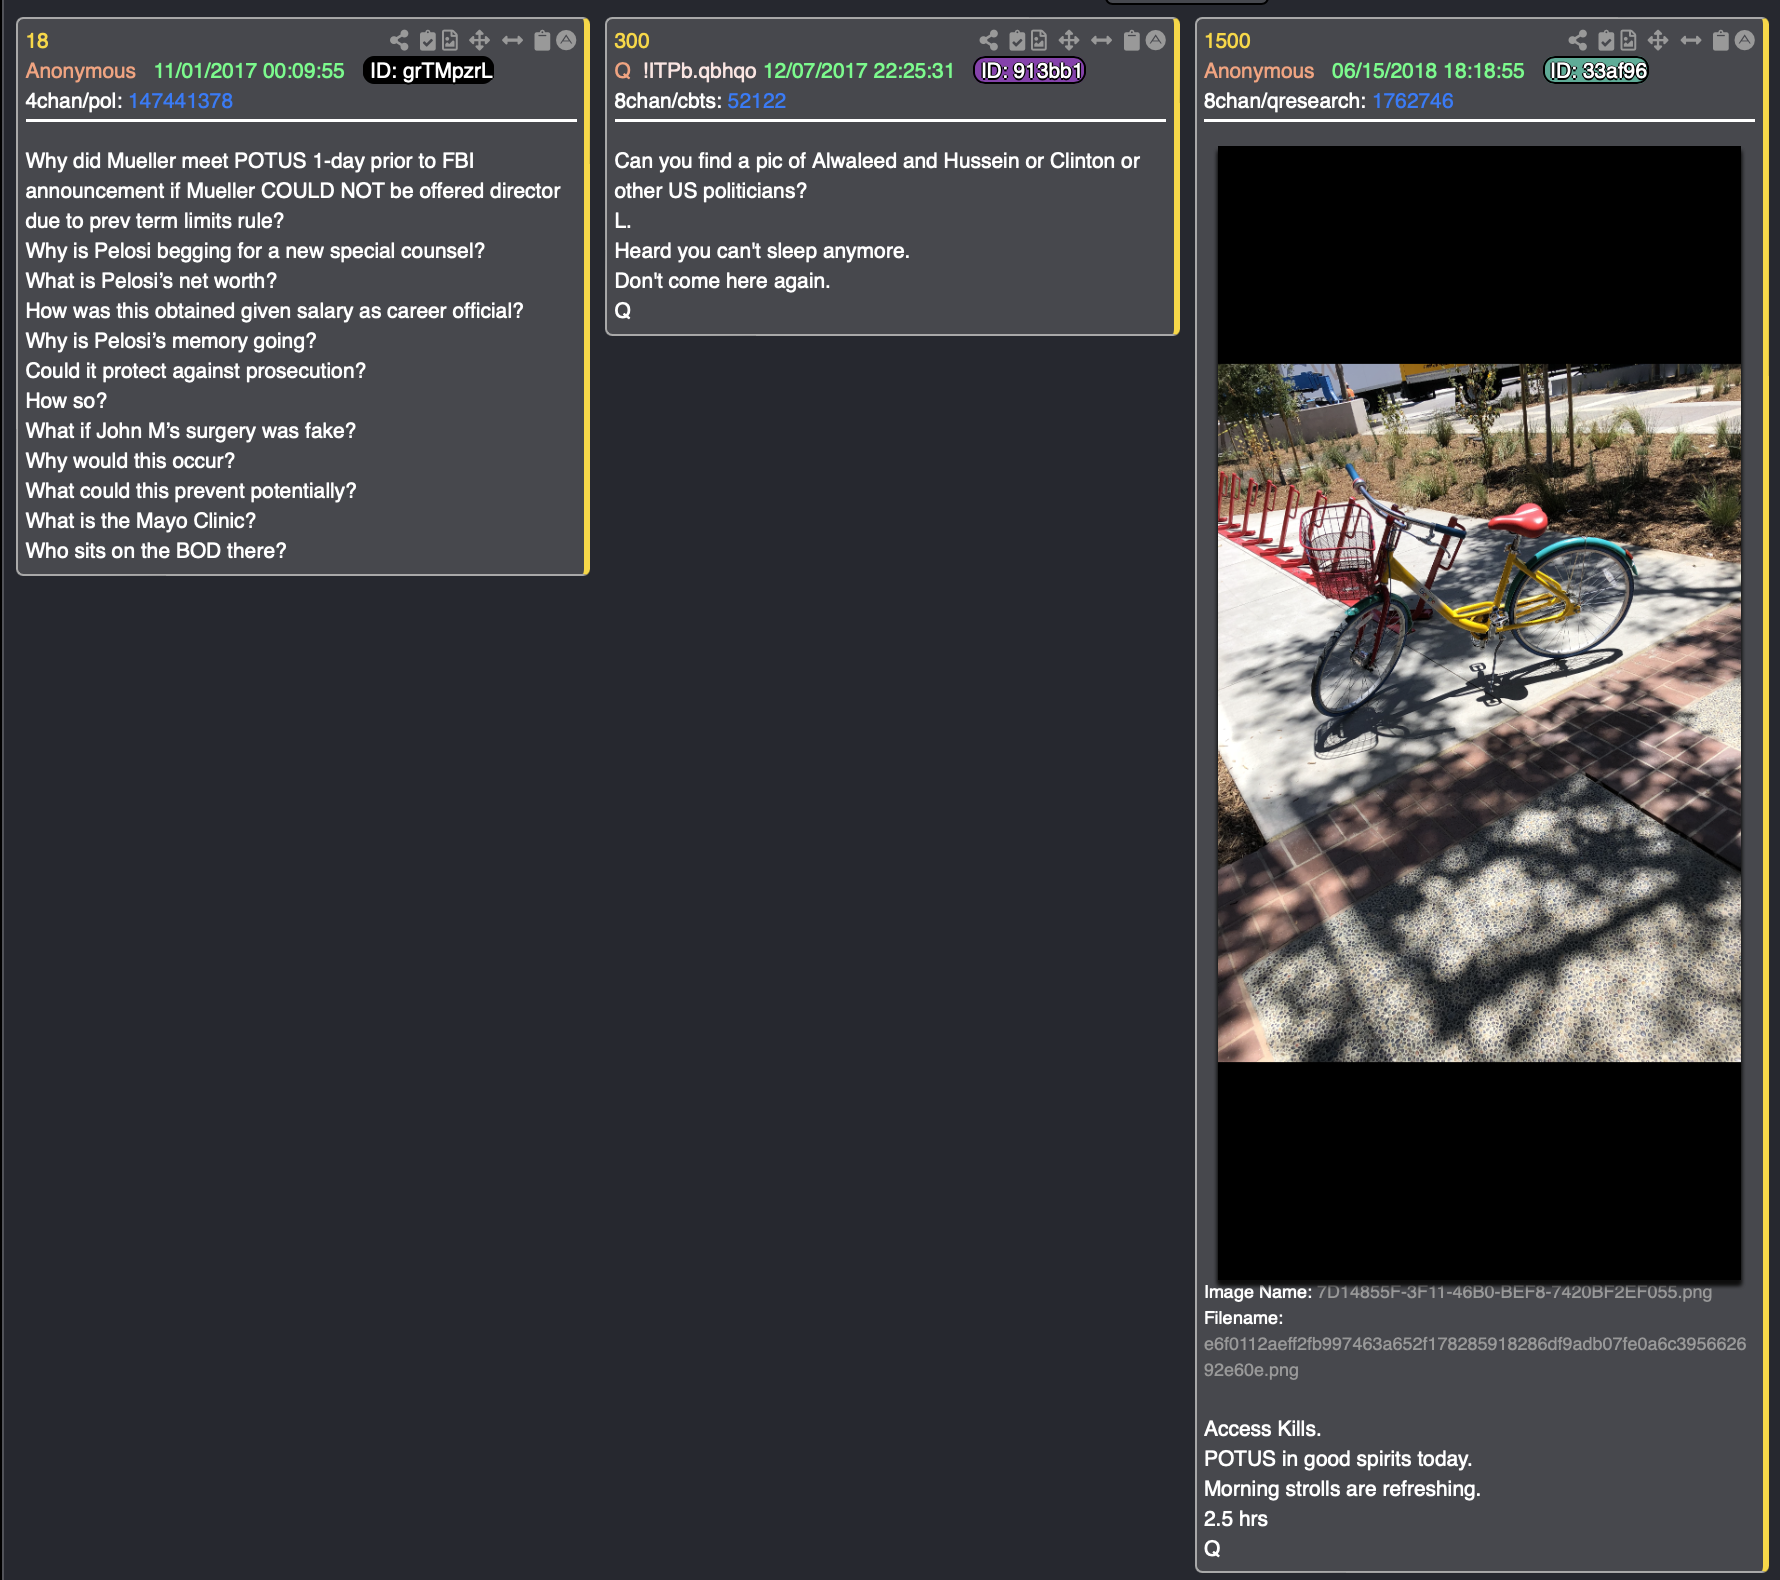1780x1580 pixels.
Task: Click the image file icon on post 18
Action: click(x=450, y=40)
